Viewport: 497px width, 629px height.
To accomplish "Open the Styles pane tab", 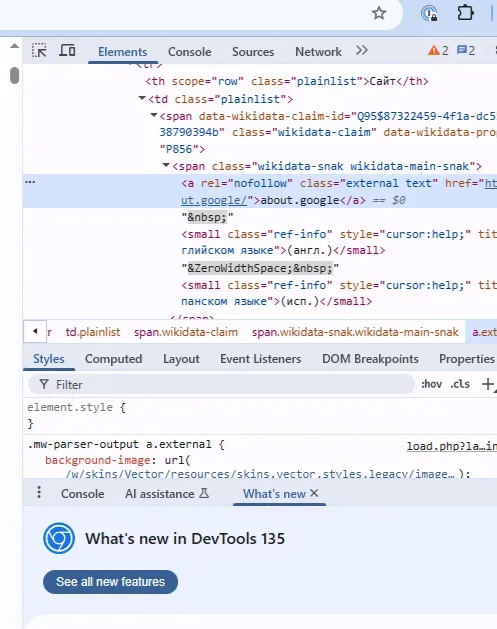I will (49, 359).
